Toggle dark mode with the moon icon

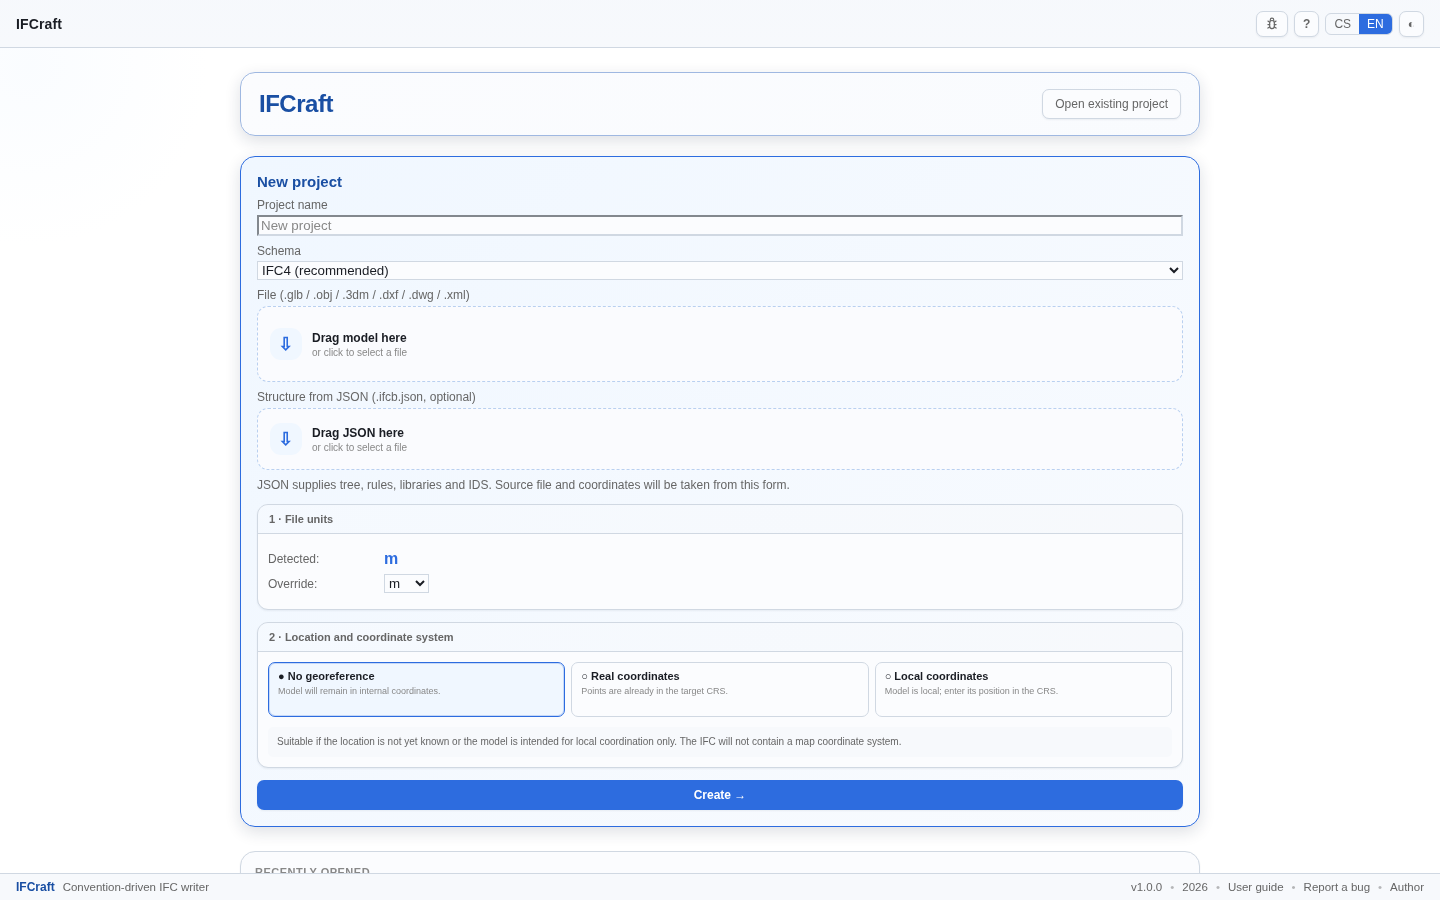[1411, 24]
